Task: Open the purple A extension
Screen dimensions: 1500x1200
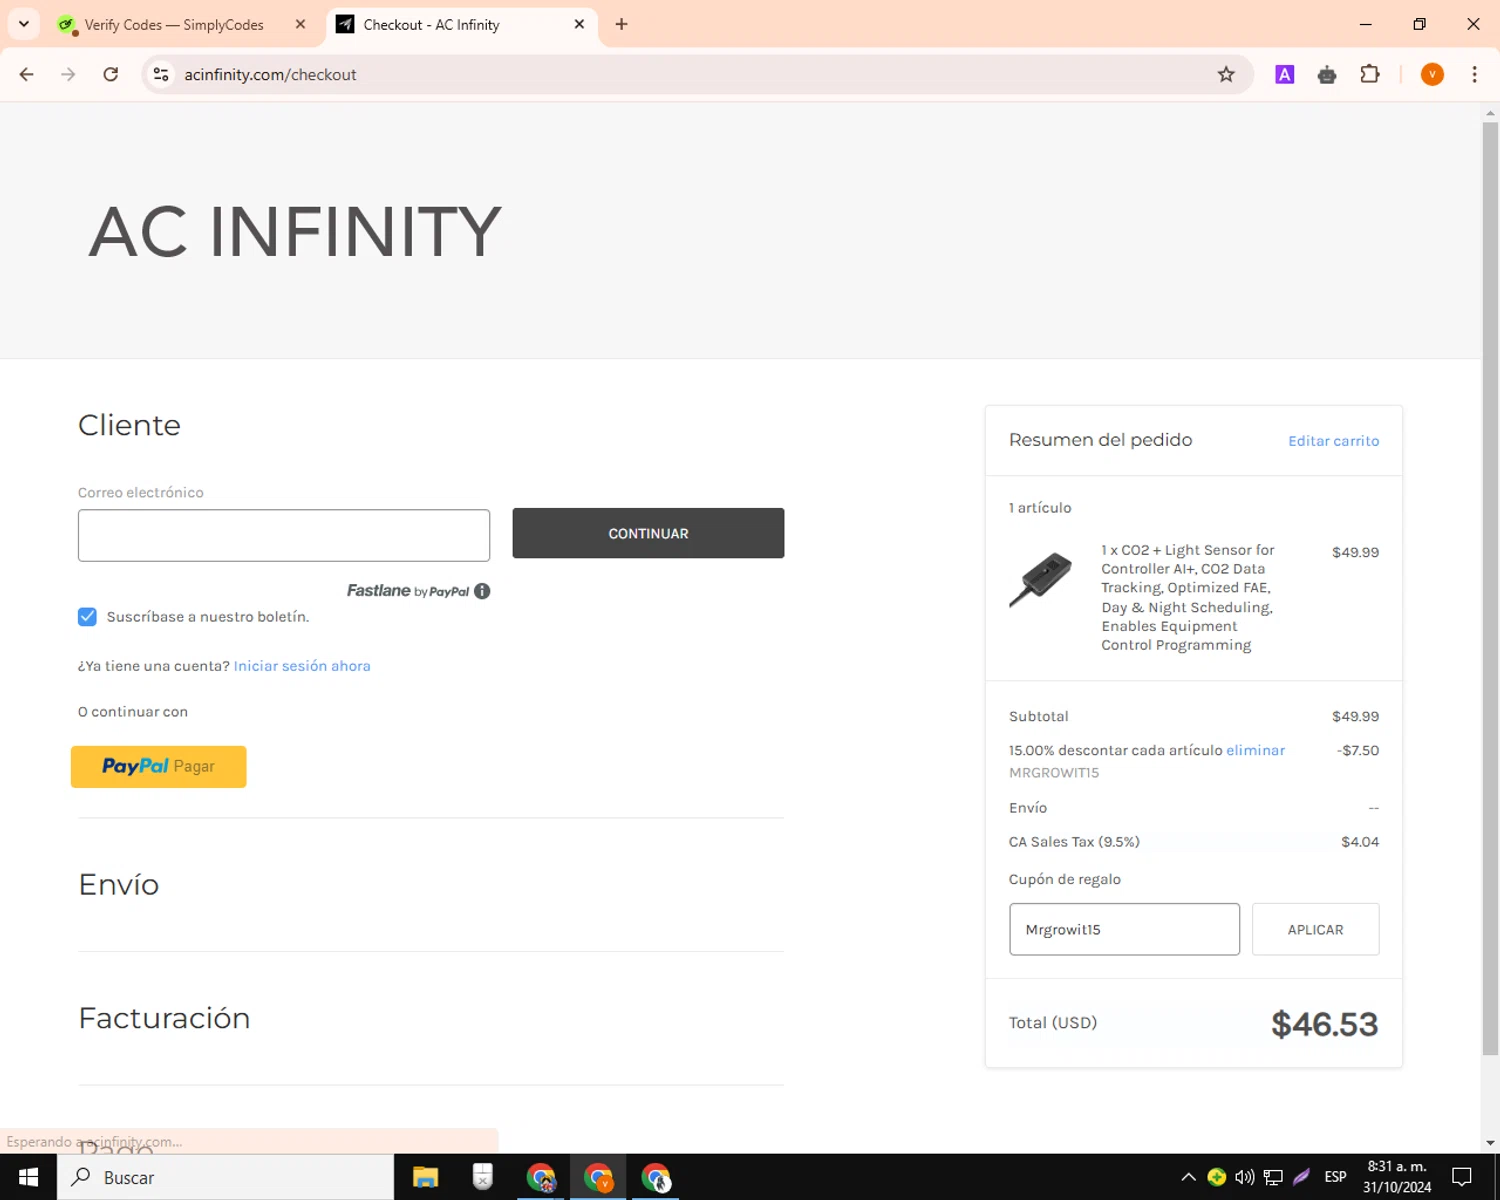Action: (x=1285, y=74)
